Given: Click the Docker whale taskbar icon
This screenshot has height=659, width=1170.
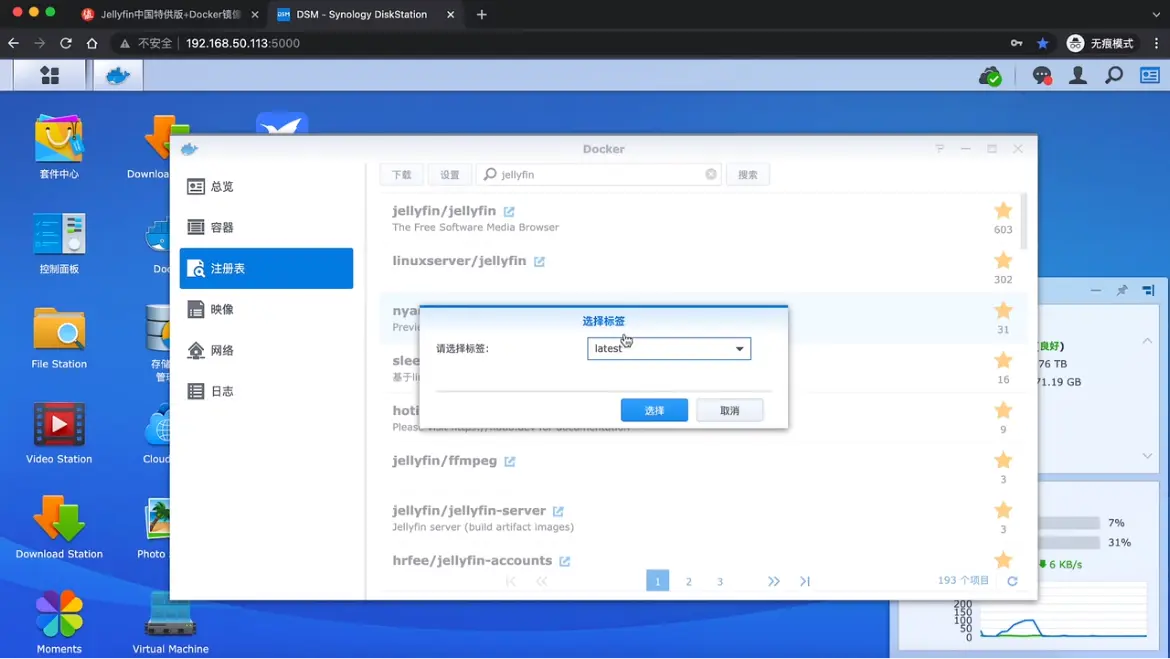Looking at the screenshot, I should pos(118,75).
